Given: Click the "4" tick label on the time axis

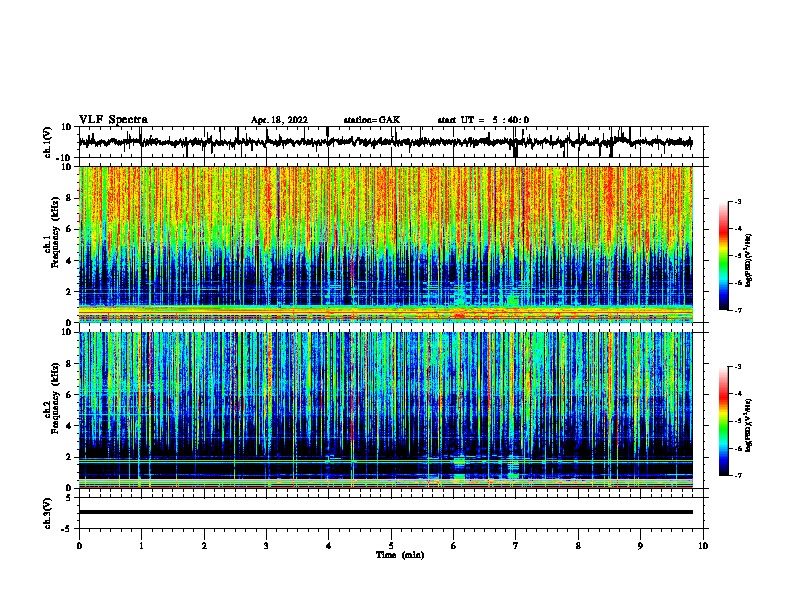Looking at the screenshot, I should pyautogui.click(x=329, y=546).
